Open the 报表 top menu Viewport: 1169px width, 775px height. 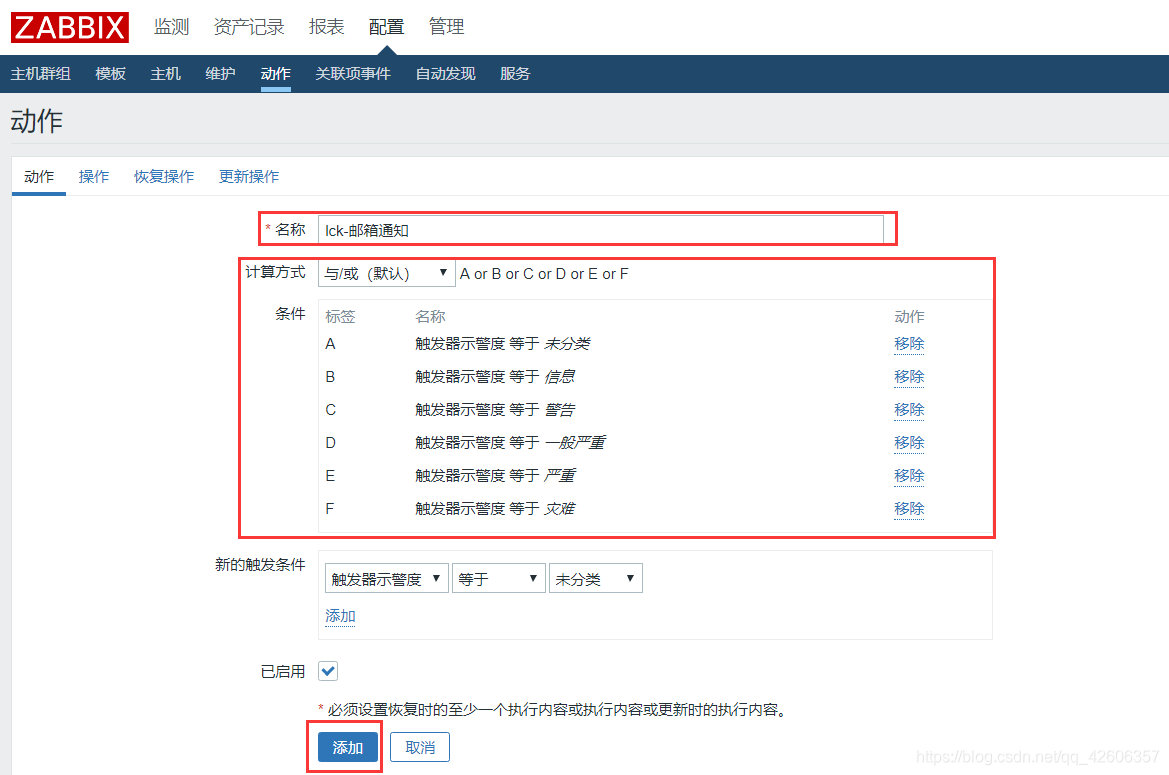327,27
